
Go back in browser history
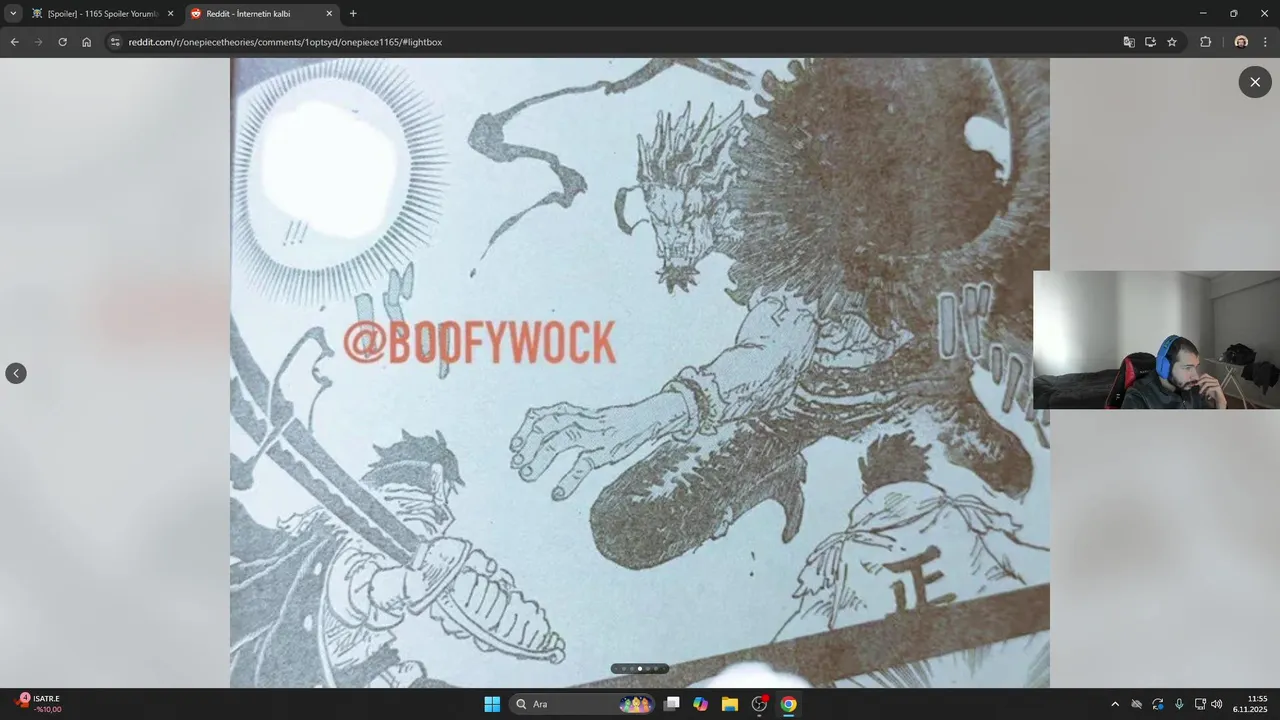pyautogui.click(x=14, y=42)
